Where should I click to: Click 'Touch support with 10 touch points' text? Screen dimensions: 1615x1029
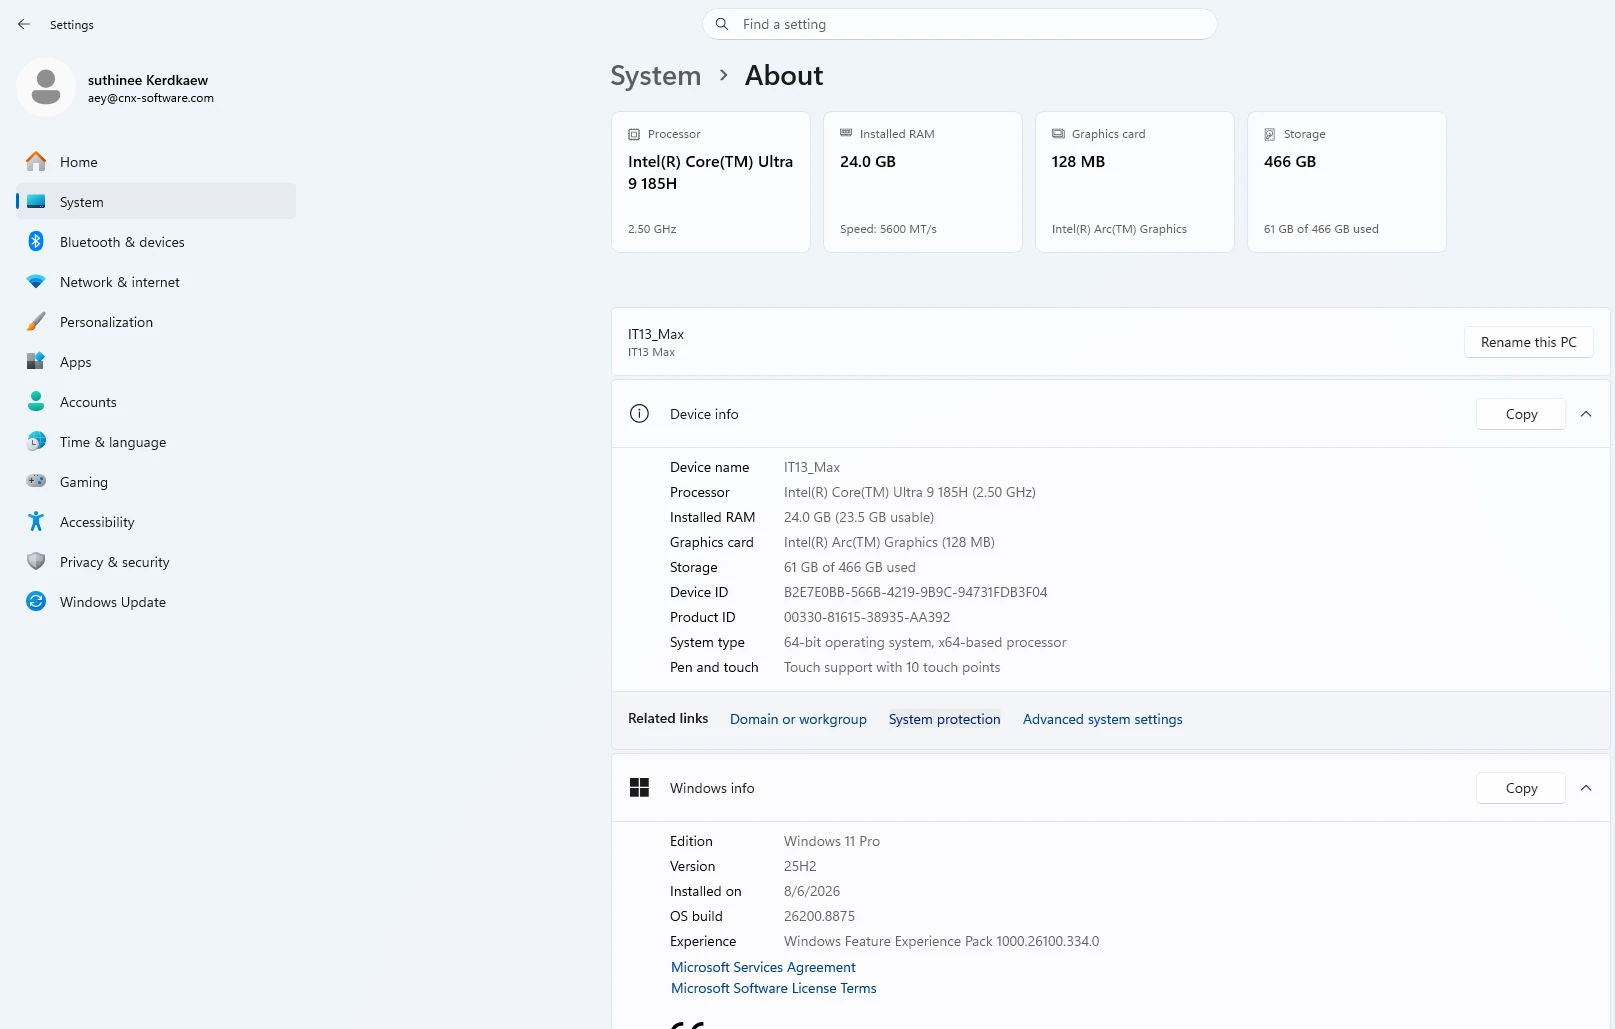892,667
